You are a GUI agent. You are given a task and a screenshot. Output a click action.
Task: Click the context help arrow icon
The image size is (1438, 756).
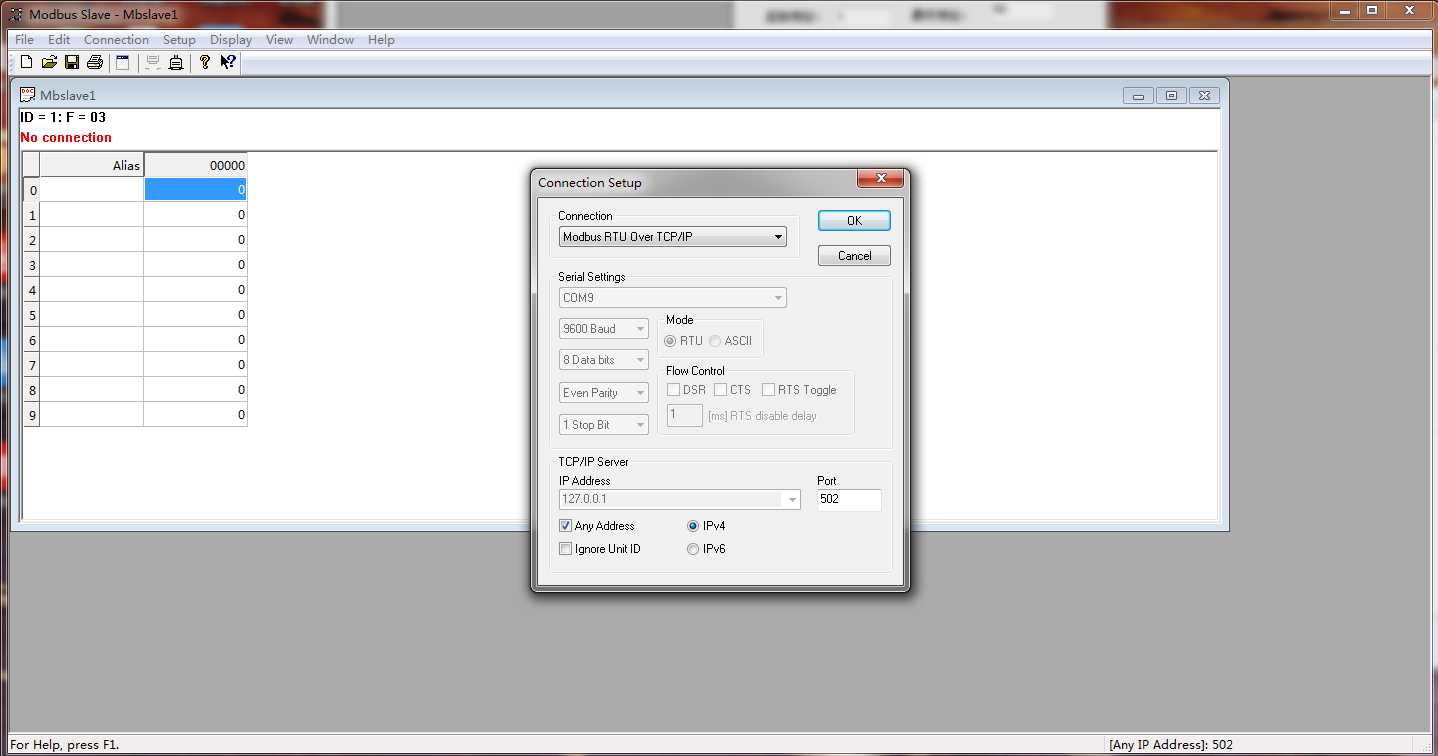pos(228,62)
